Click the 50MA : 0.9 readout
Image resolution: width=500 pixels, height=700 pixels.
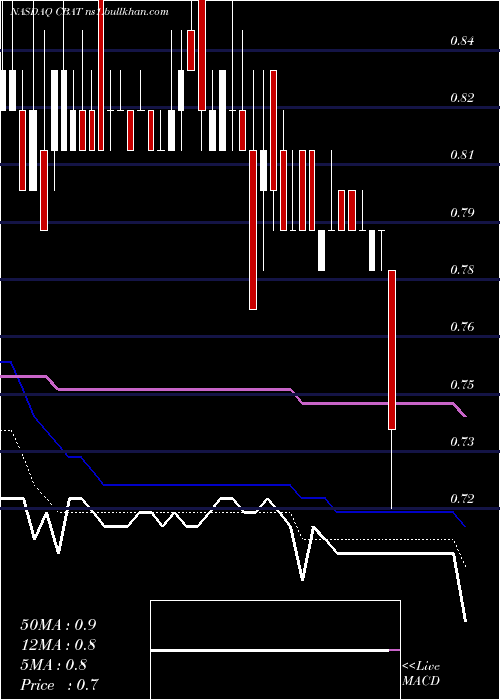tap(58, 625)
